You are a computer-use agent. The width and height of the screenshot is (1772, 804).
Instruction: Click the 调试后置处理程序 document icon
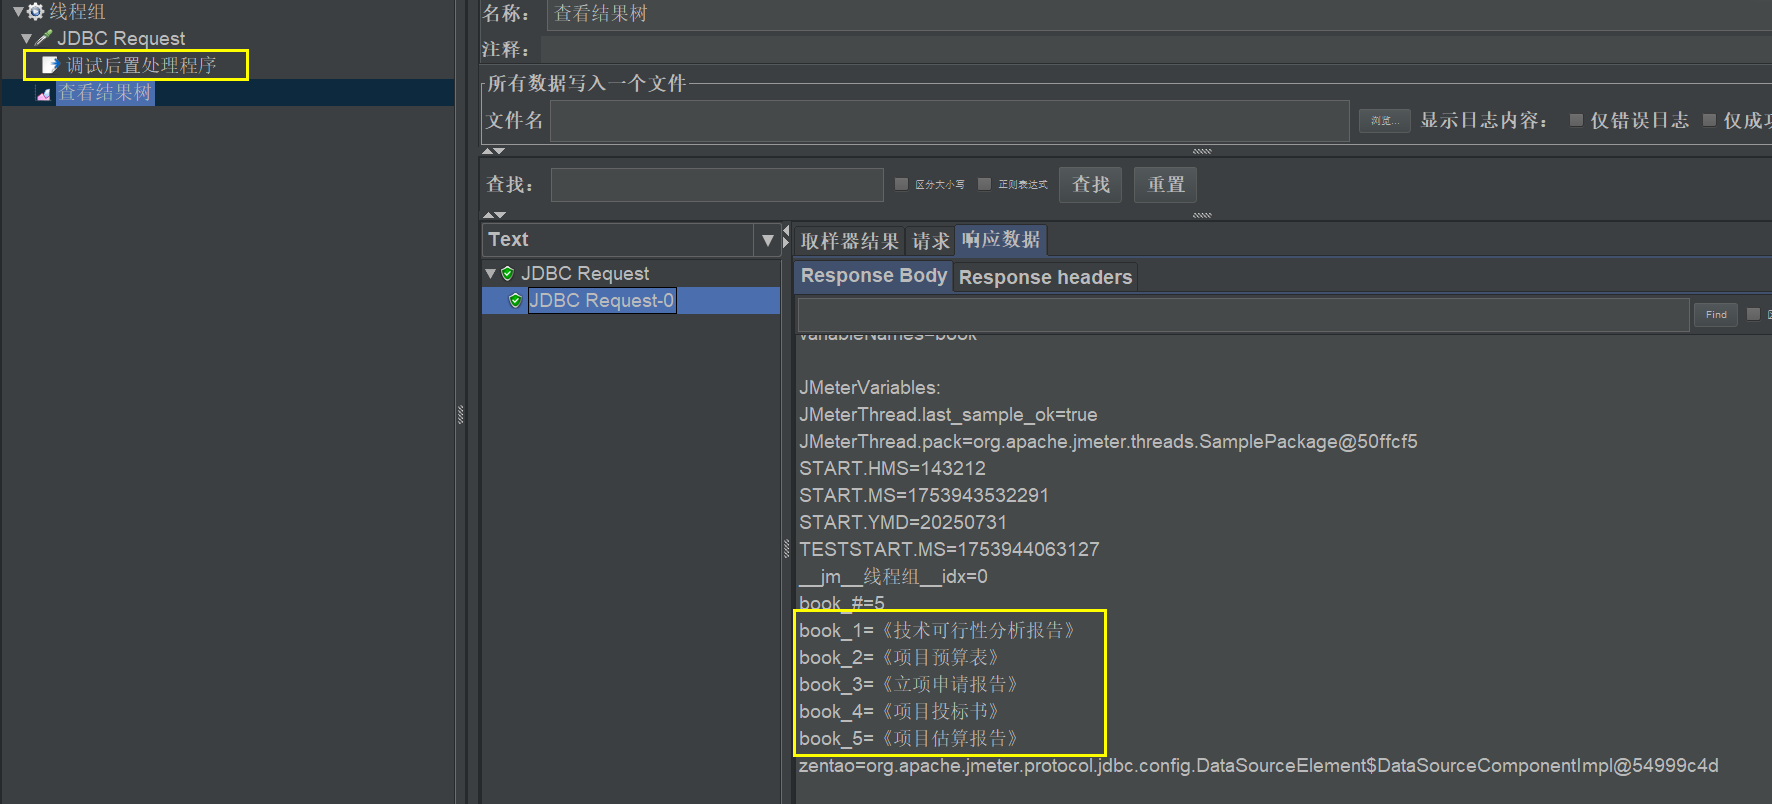[x=50, y=65]
